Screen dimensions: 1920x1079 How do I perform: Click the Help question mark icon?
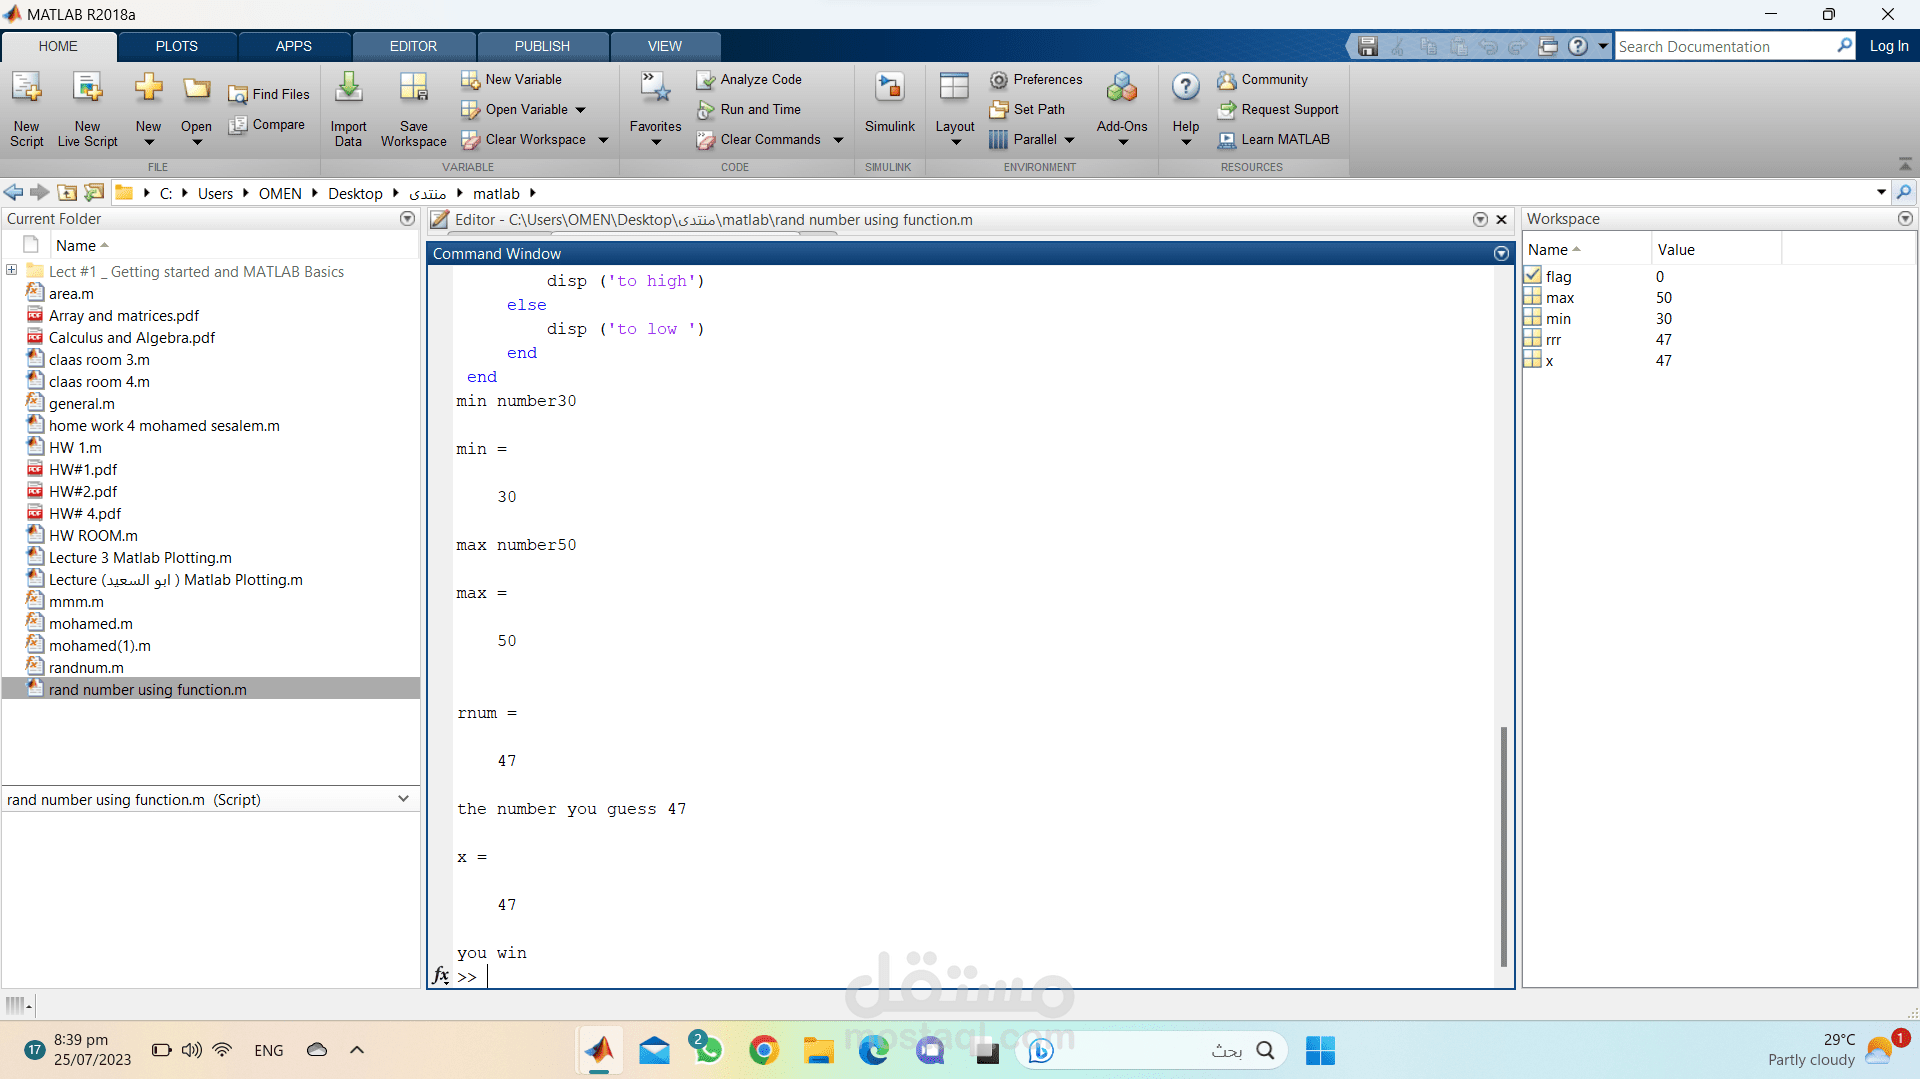[1185, 87]
